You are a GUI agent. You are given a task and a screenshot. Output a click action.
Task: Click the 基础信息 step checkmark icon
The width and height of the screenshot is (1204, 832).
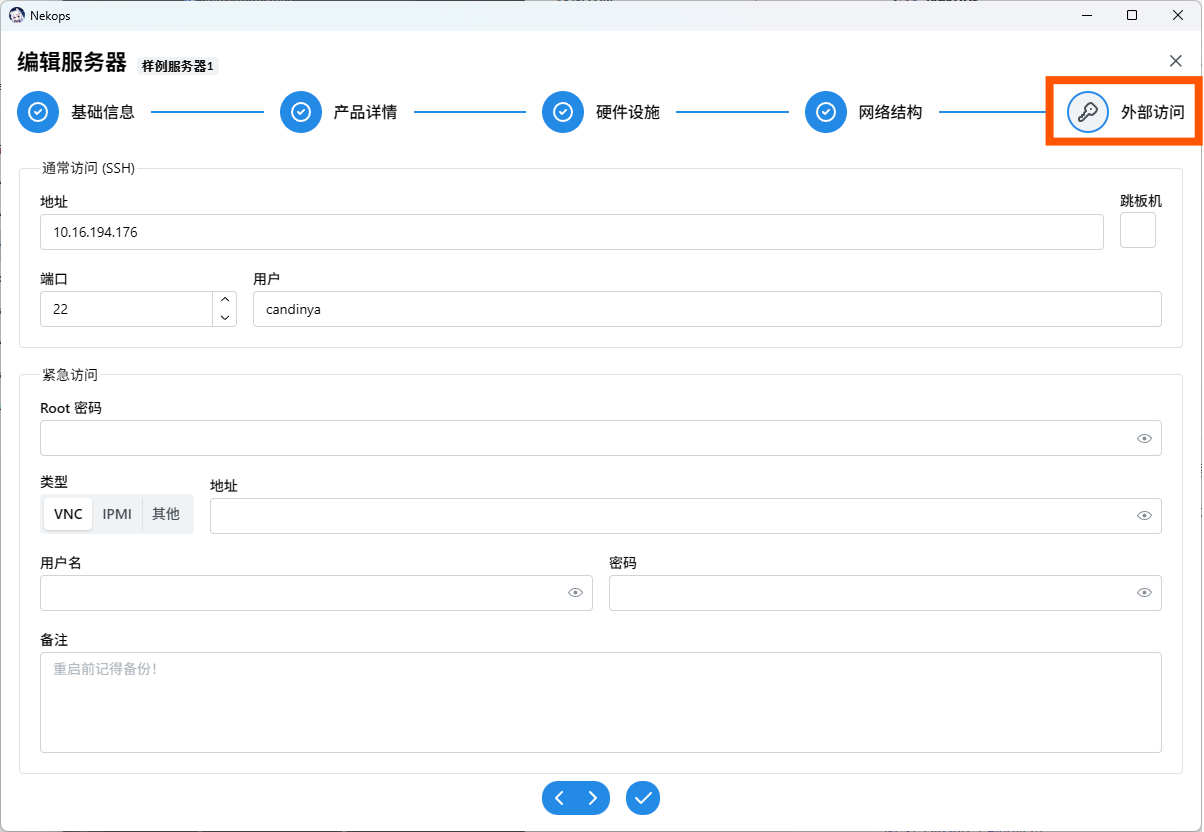[x=38, y=112]
